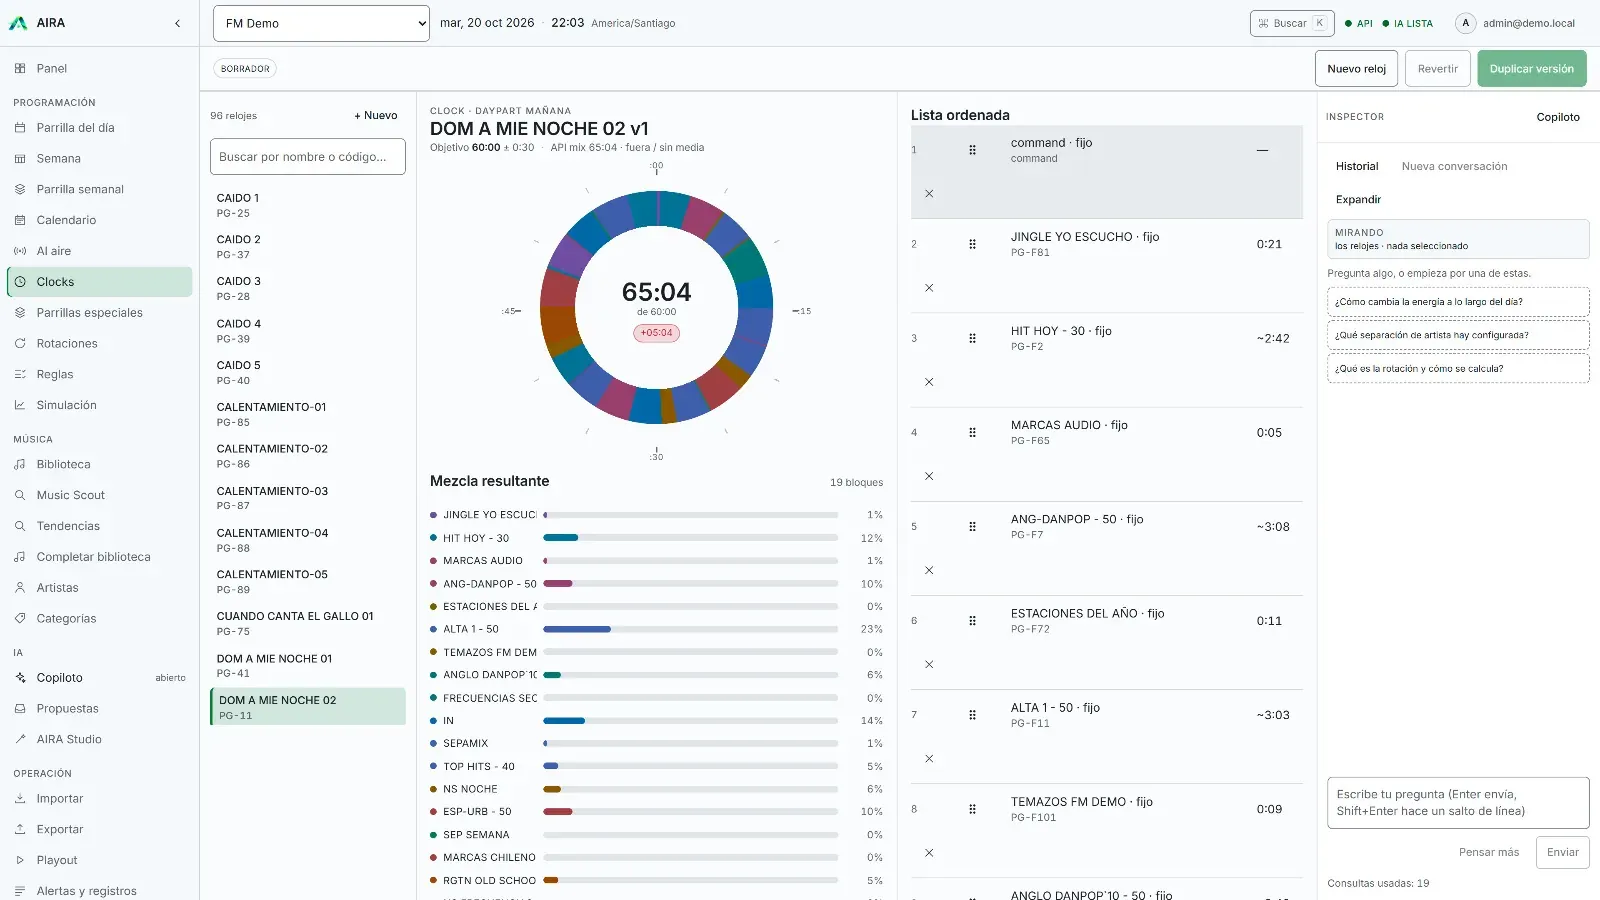Screen dimensions: 1600x900
Task: Click Enviar to send the question
Action: (x=1562, y=852)
